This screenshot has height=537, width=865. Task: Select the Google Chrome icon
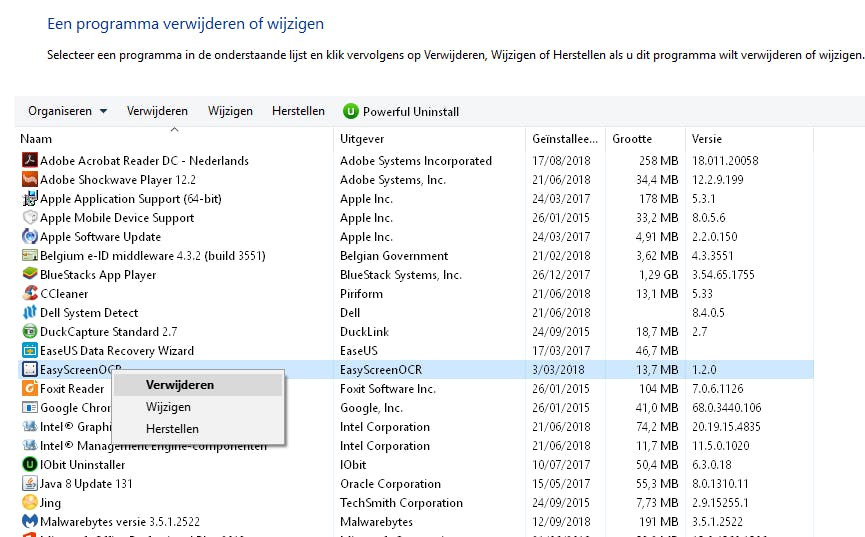29,407
